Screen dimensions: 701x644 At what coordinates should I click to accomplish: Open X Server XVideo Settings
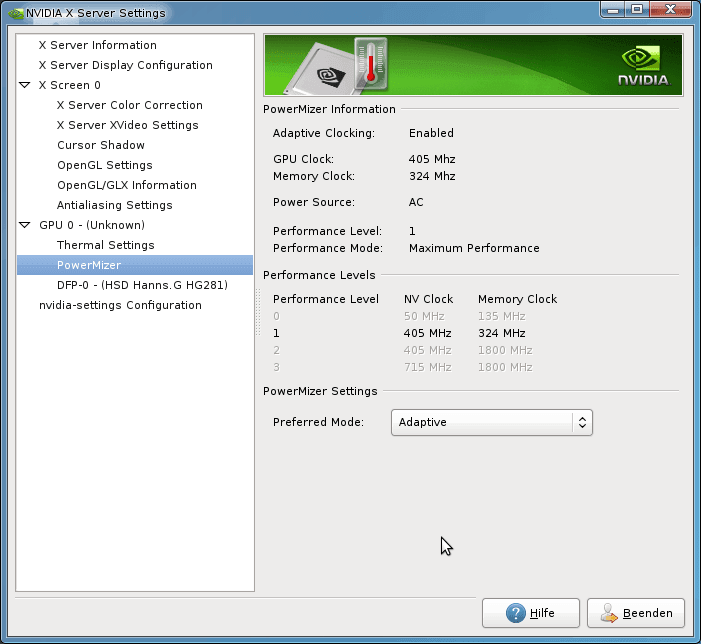pyautogui.click(x=127, y=125)
